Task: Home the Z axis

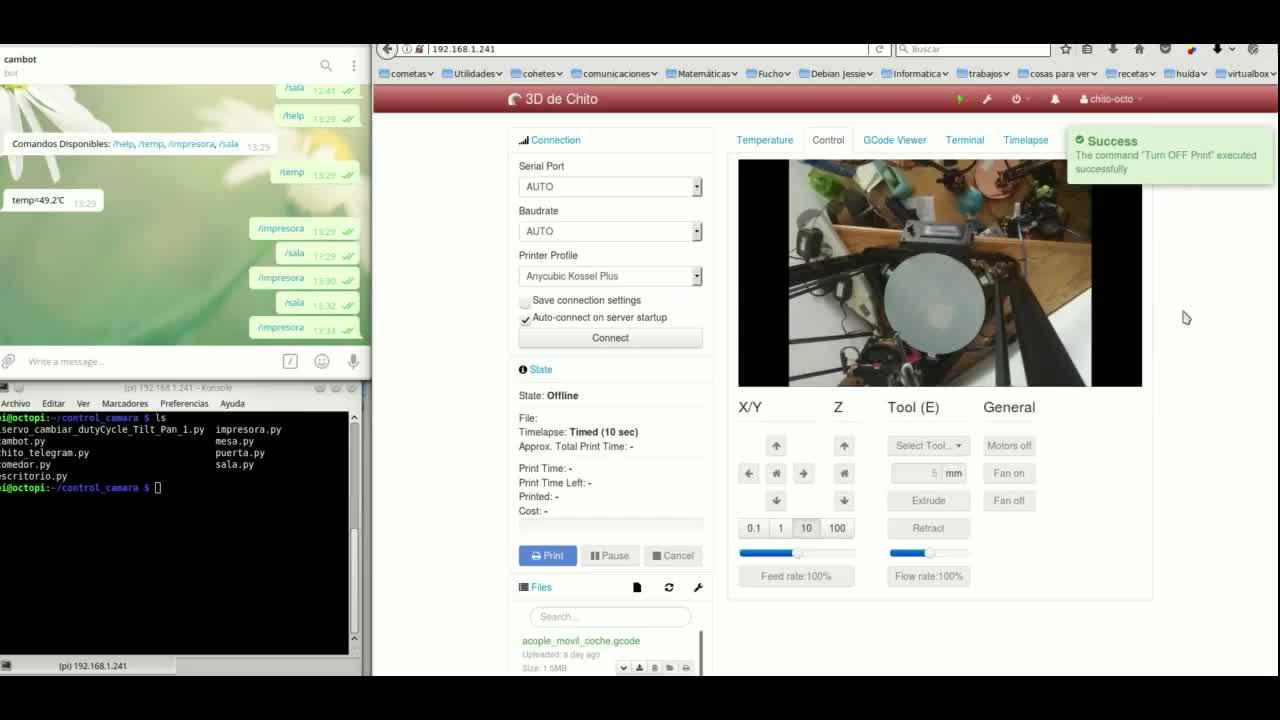Action: 844,473
